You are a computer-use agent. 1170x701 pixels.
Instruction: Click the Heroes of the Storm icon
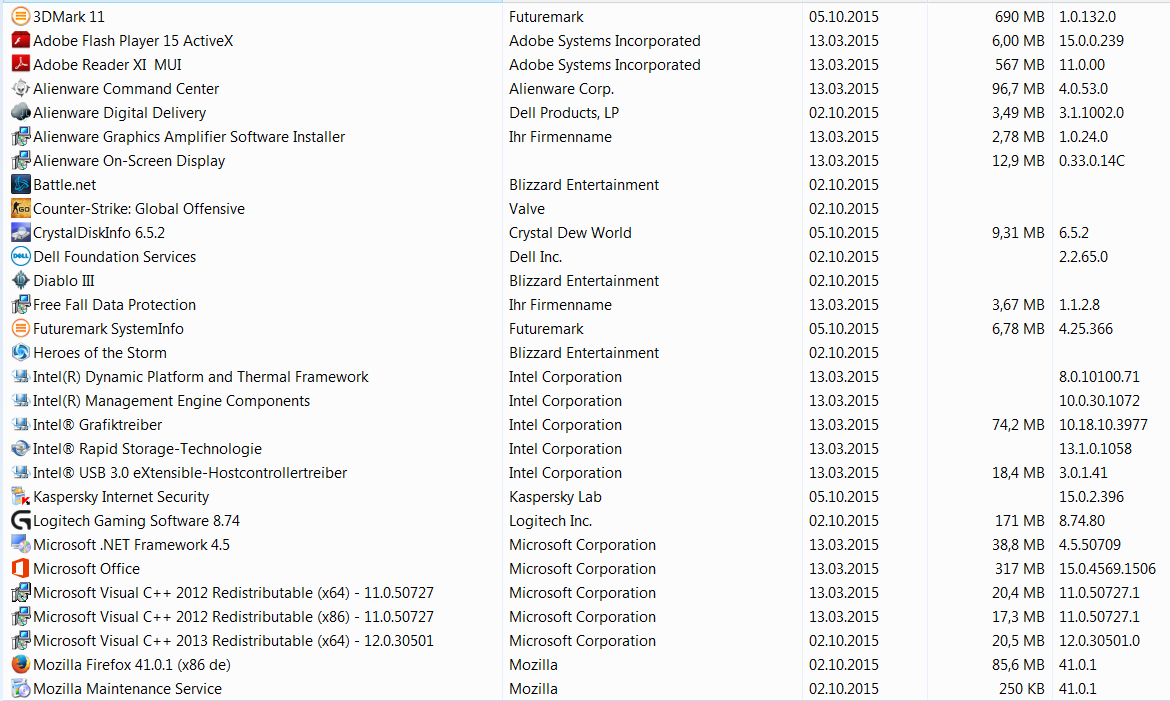tap(20, 353)
